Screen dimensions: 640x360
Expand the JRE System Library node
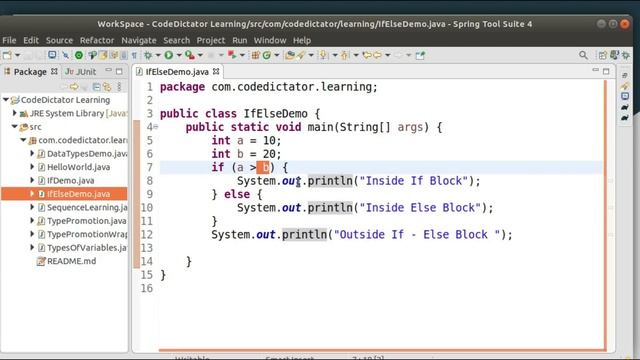(x=15, y=113)
